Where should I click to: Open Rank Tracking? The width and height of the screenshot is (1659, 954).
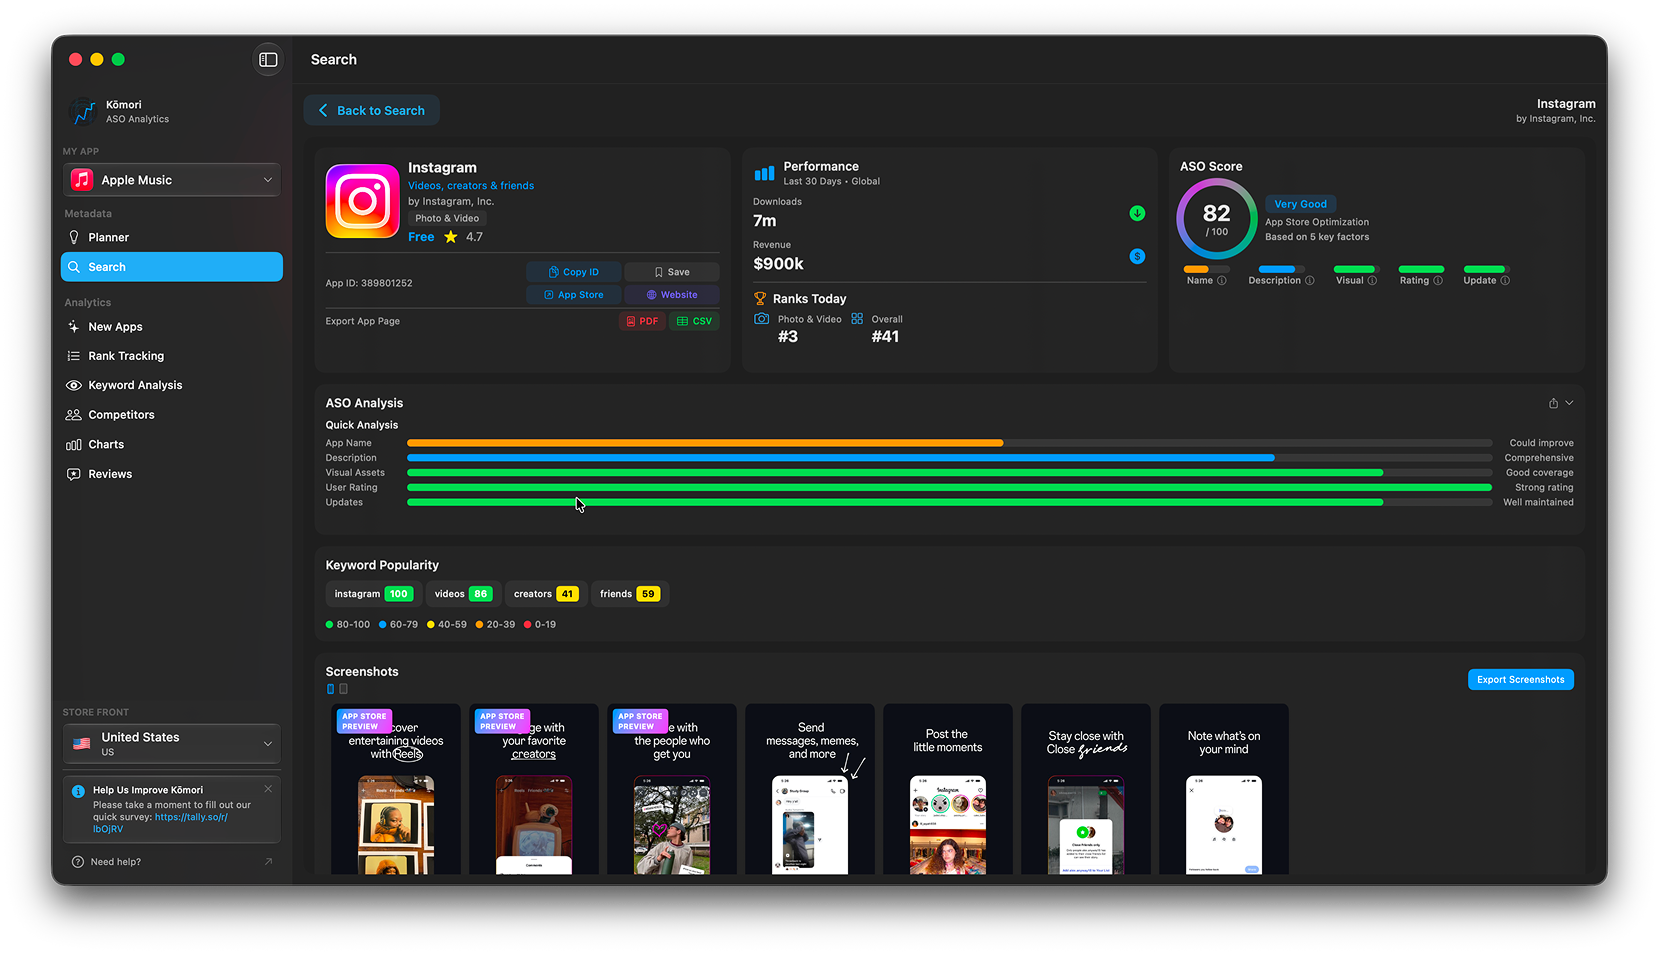(172, 356)
